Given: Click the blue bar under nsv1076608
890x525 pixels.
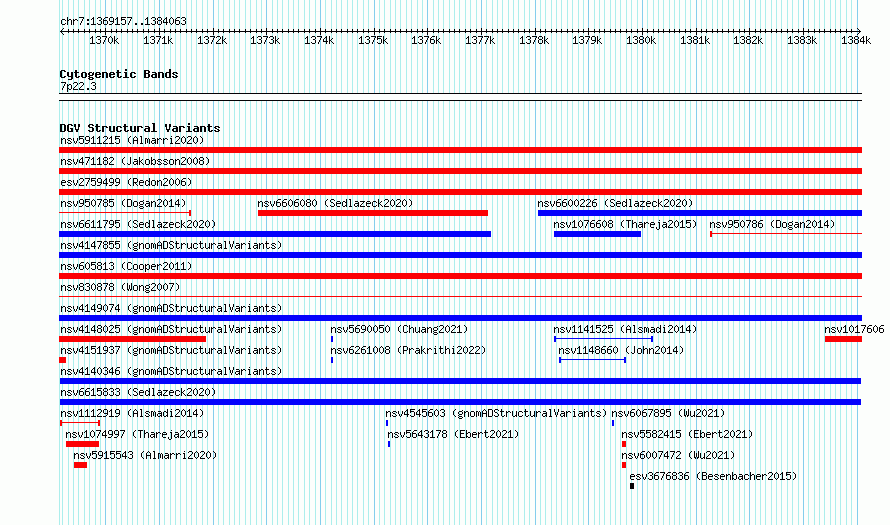Looking at the screenshot, I should tap(597, 234).
